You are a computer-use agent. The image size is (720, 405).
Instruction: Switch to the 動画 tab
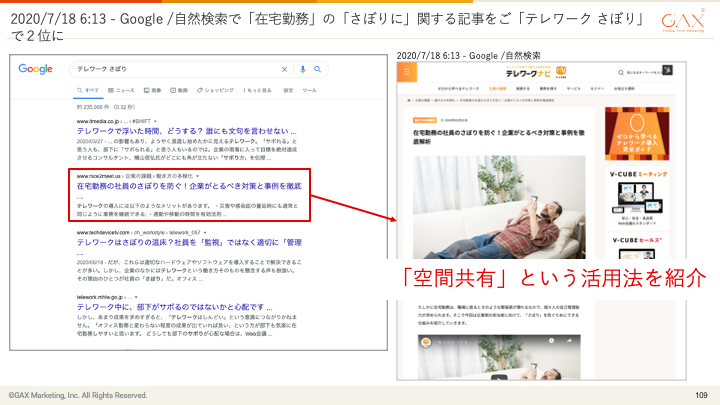[179, 90]
